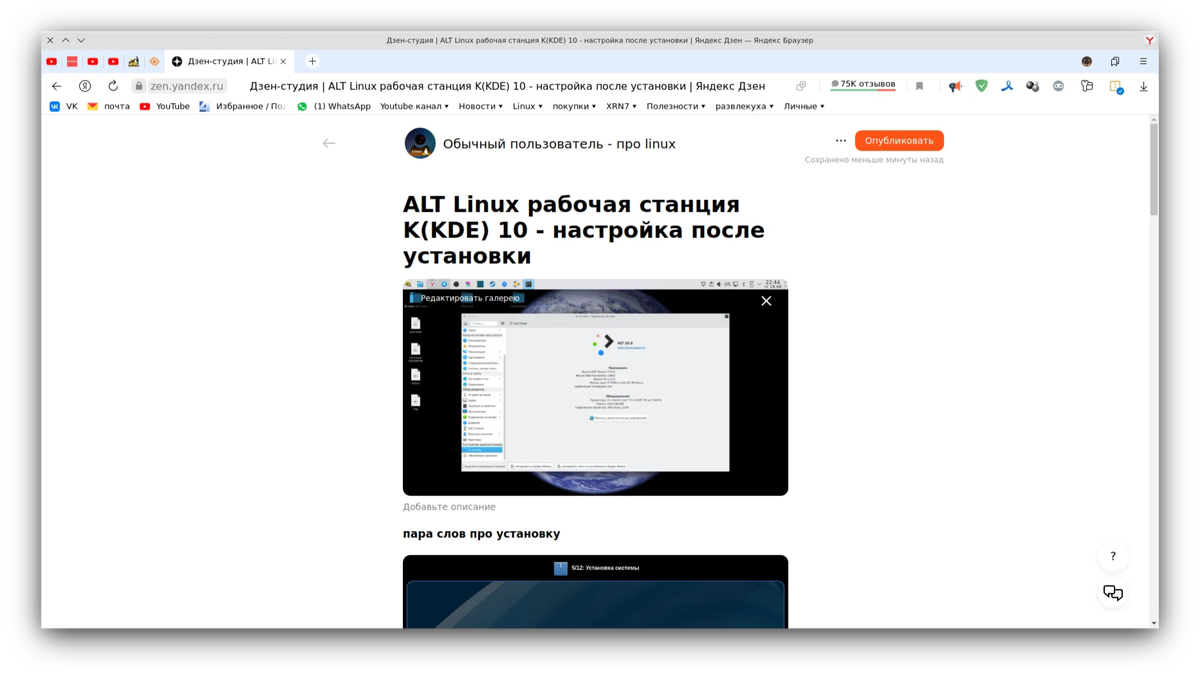
Task: Switch to the pinned red striped tab
Action: click(x=72, y=61)
